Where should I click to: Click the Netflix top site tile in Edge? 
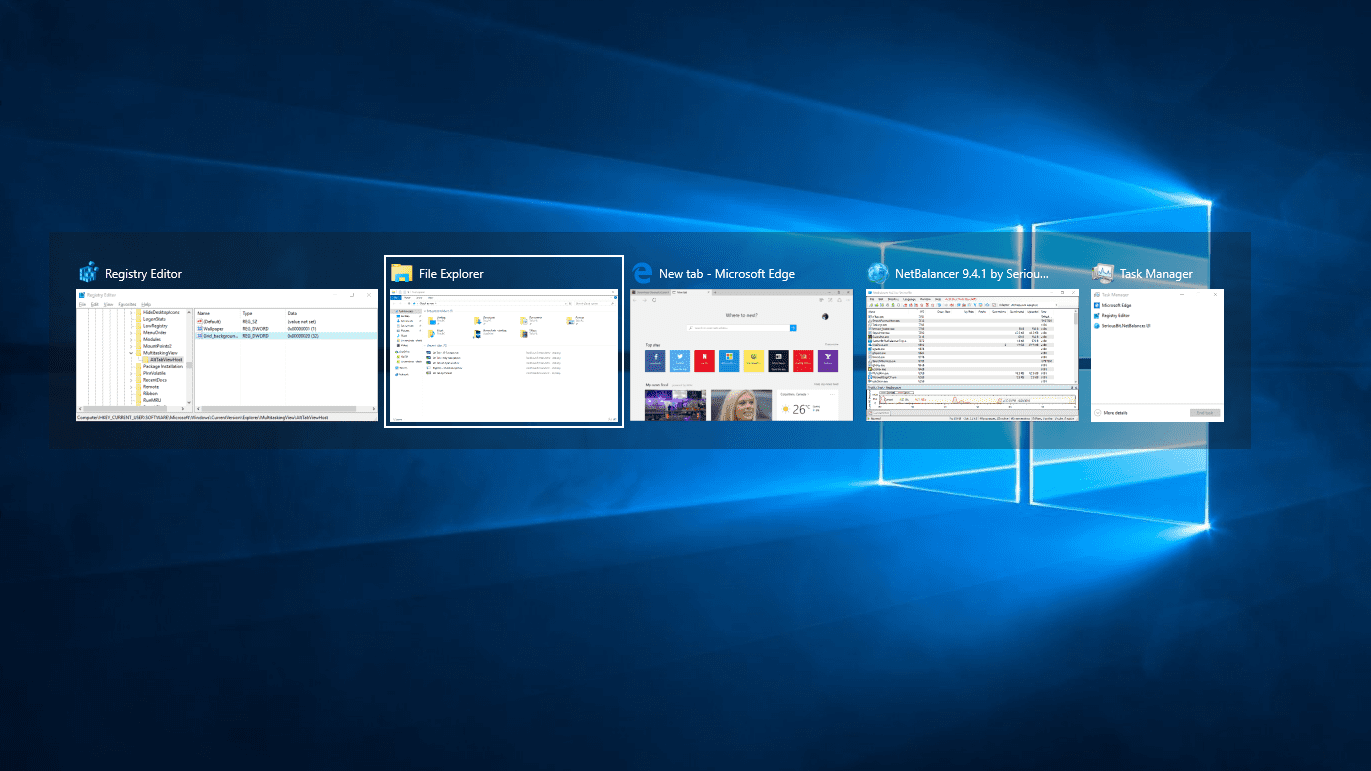pos(705,360)
